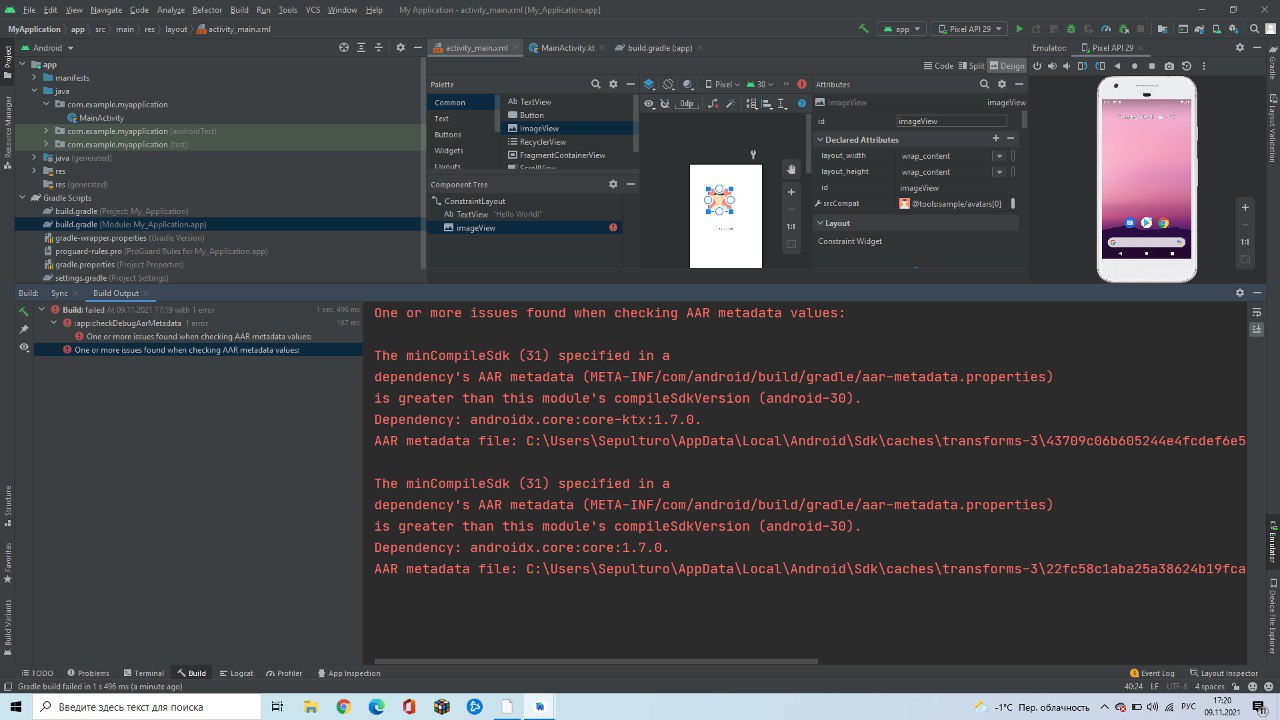Screen dimensions: 1280x720
Task: Add a declared attribute with plus icon
Action: pos(995,139)
